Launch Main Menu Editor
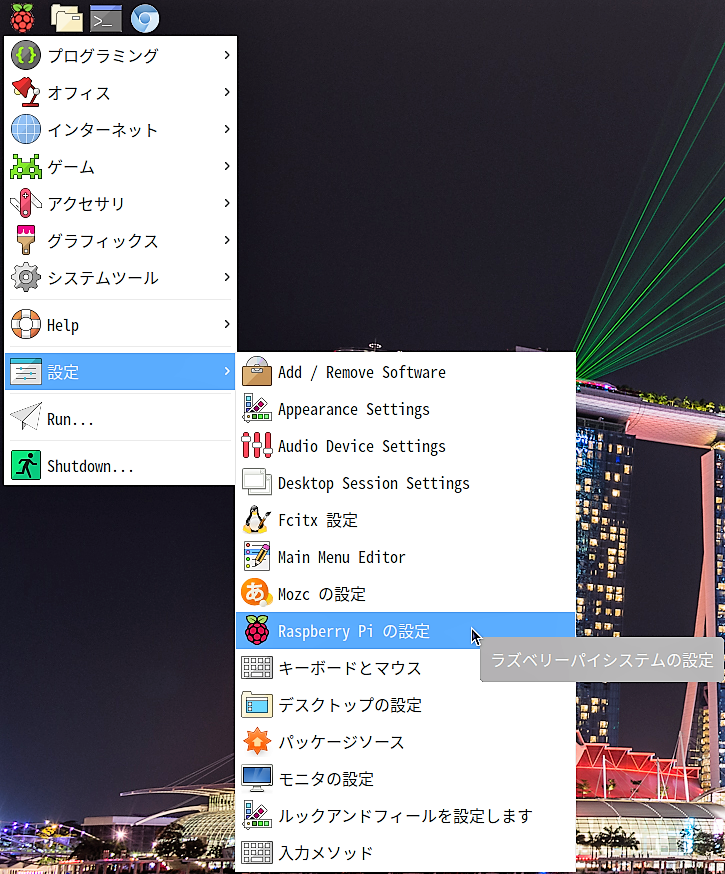The image size is (725, 874). [x=406, y=557]
